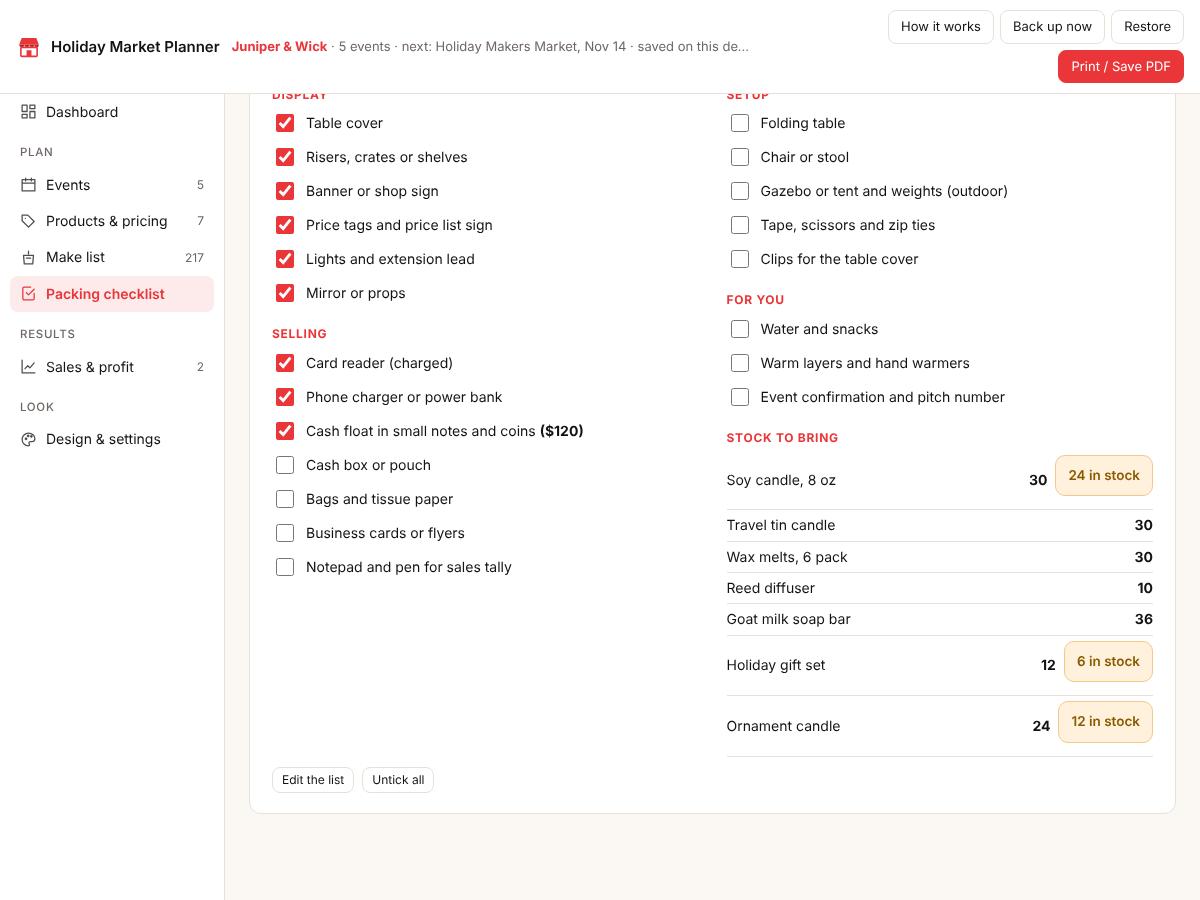Uncheck Card reader (charged)
Image resolution: width=1200 pixels, height=900 pixels.
tap(285, 363)
